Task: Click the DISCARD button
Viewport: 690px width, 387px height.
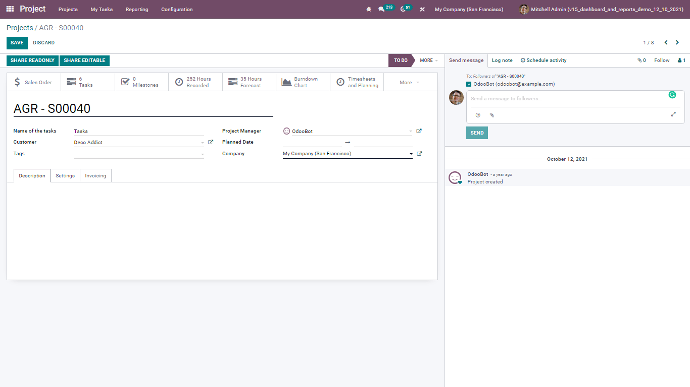Action: (x=44, y=43)
